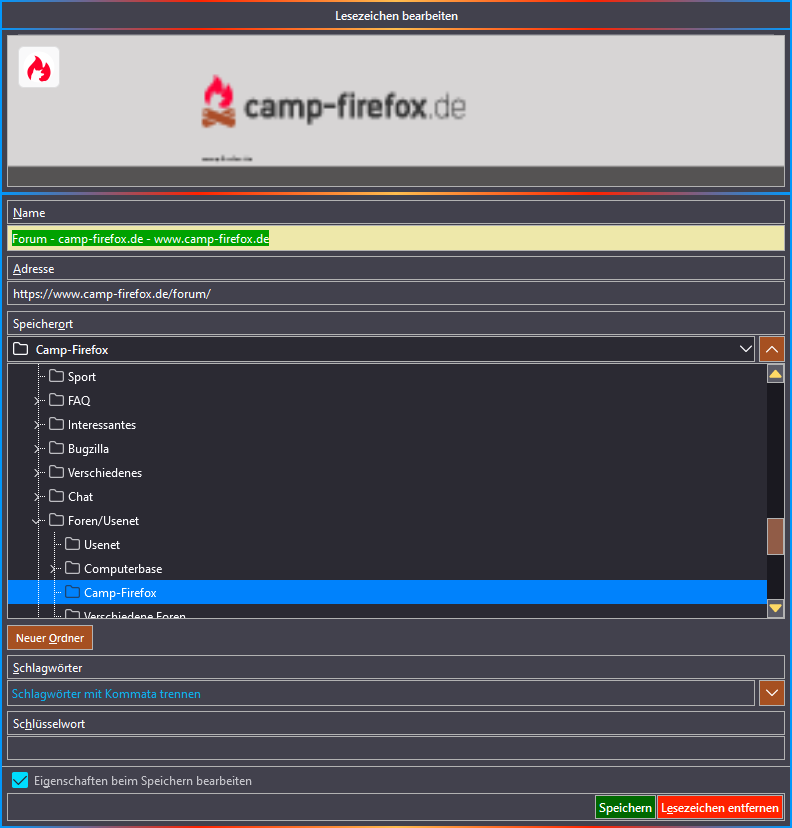The width and height of the screenshot is (792, 828).
Task: Click the Interessantes folder icon
Action: 56,424
